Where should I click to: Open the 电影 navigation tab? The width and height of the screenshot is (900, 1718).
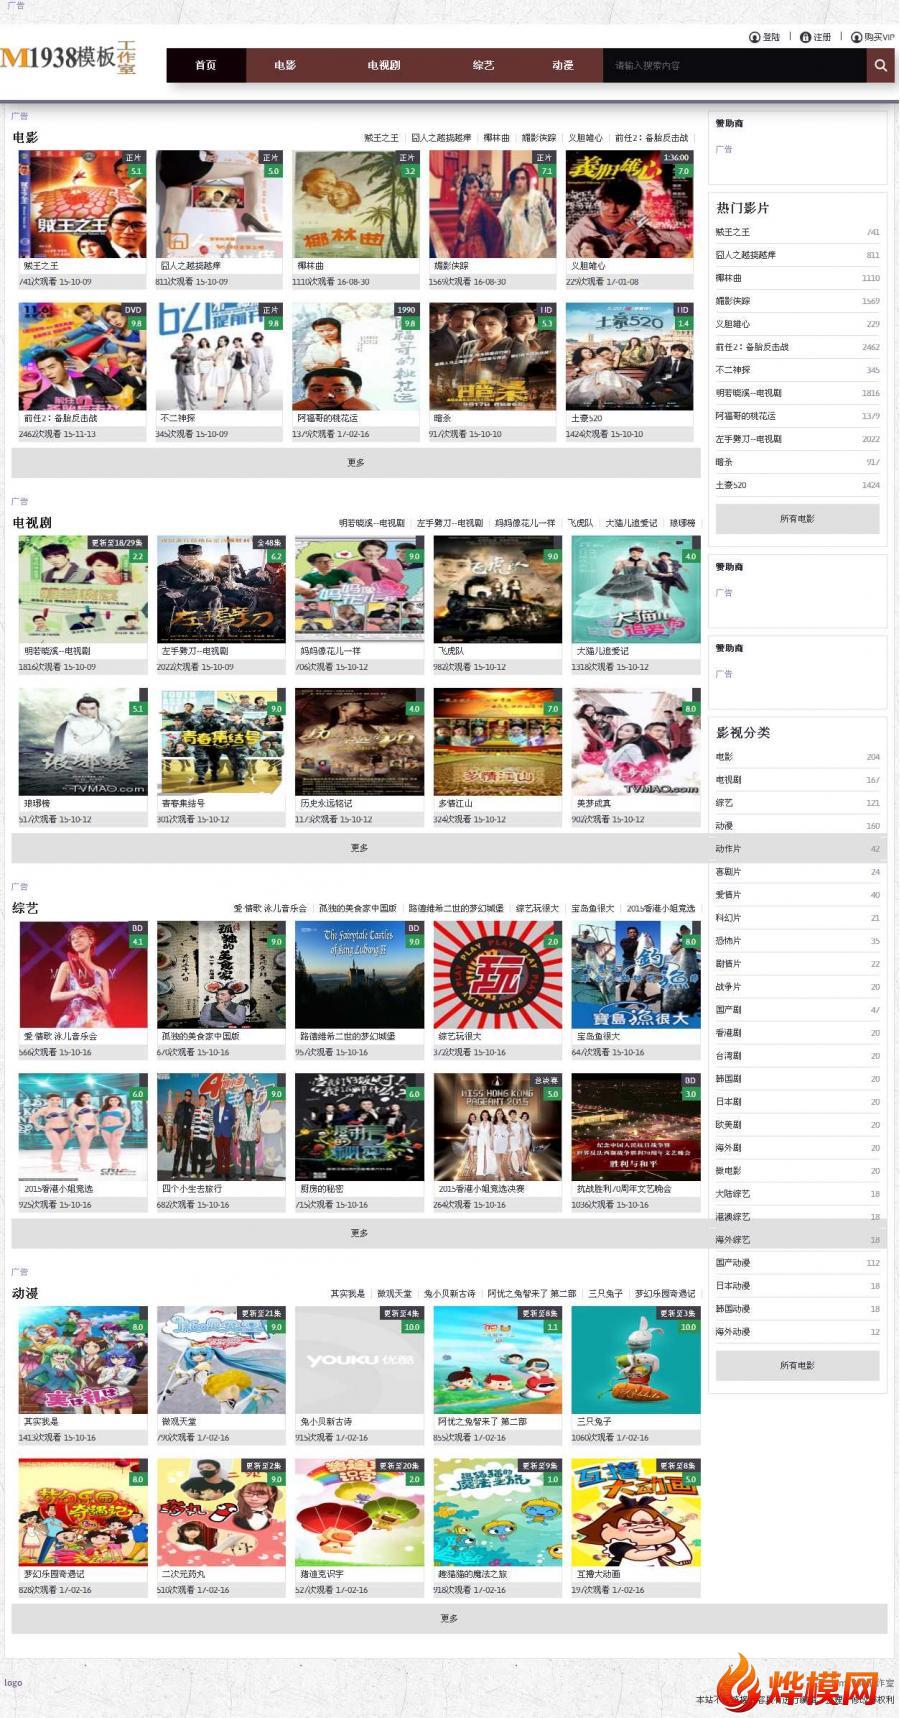tap(285, 66)
